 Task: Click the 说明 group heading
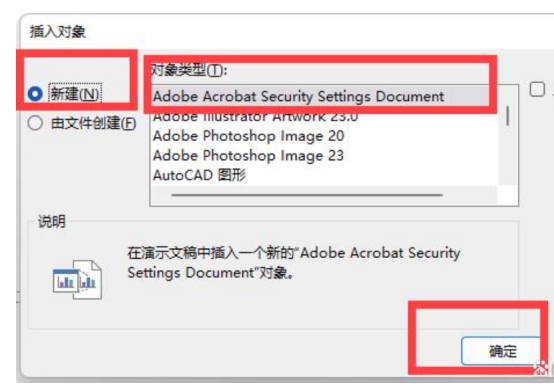(x=52, y=222)
